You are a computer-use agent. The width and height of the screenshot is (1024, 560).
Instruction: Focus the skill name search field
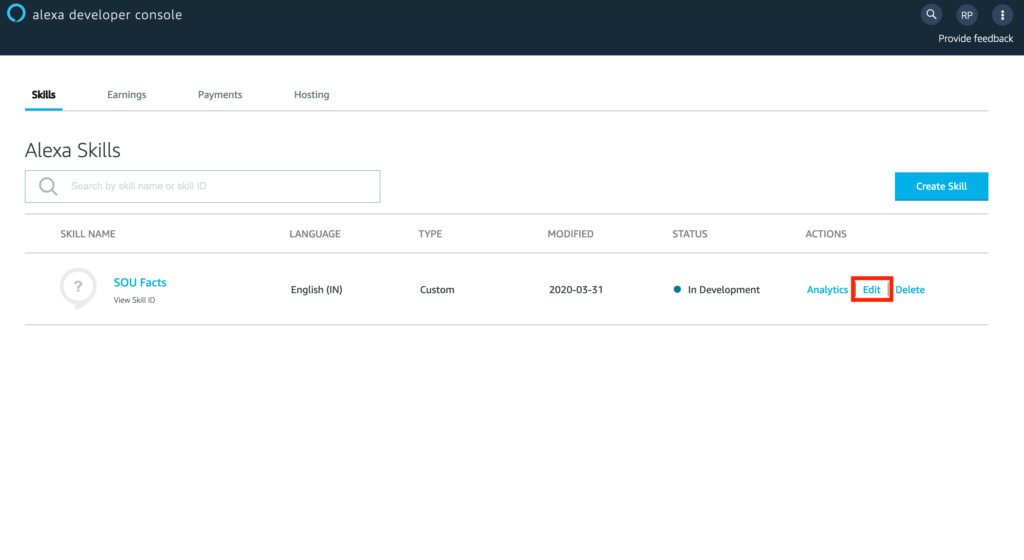click(x=220, y=186)
